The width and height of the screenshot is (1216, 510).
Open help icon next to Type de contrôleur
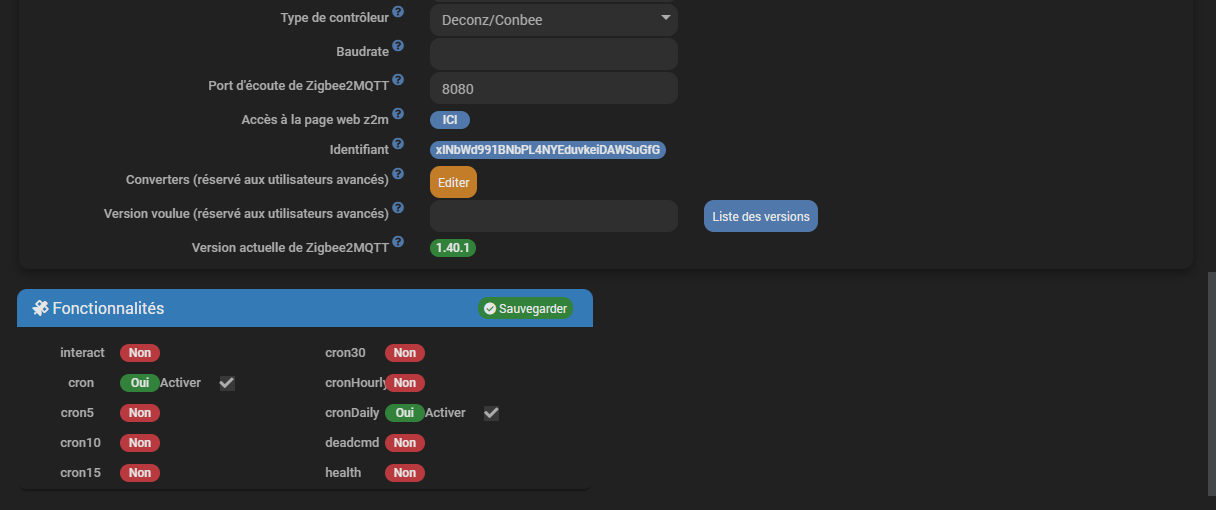point(398,13)
